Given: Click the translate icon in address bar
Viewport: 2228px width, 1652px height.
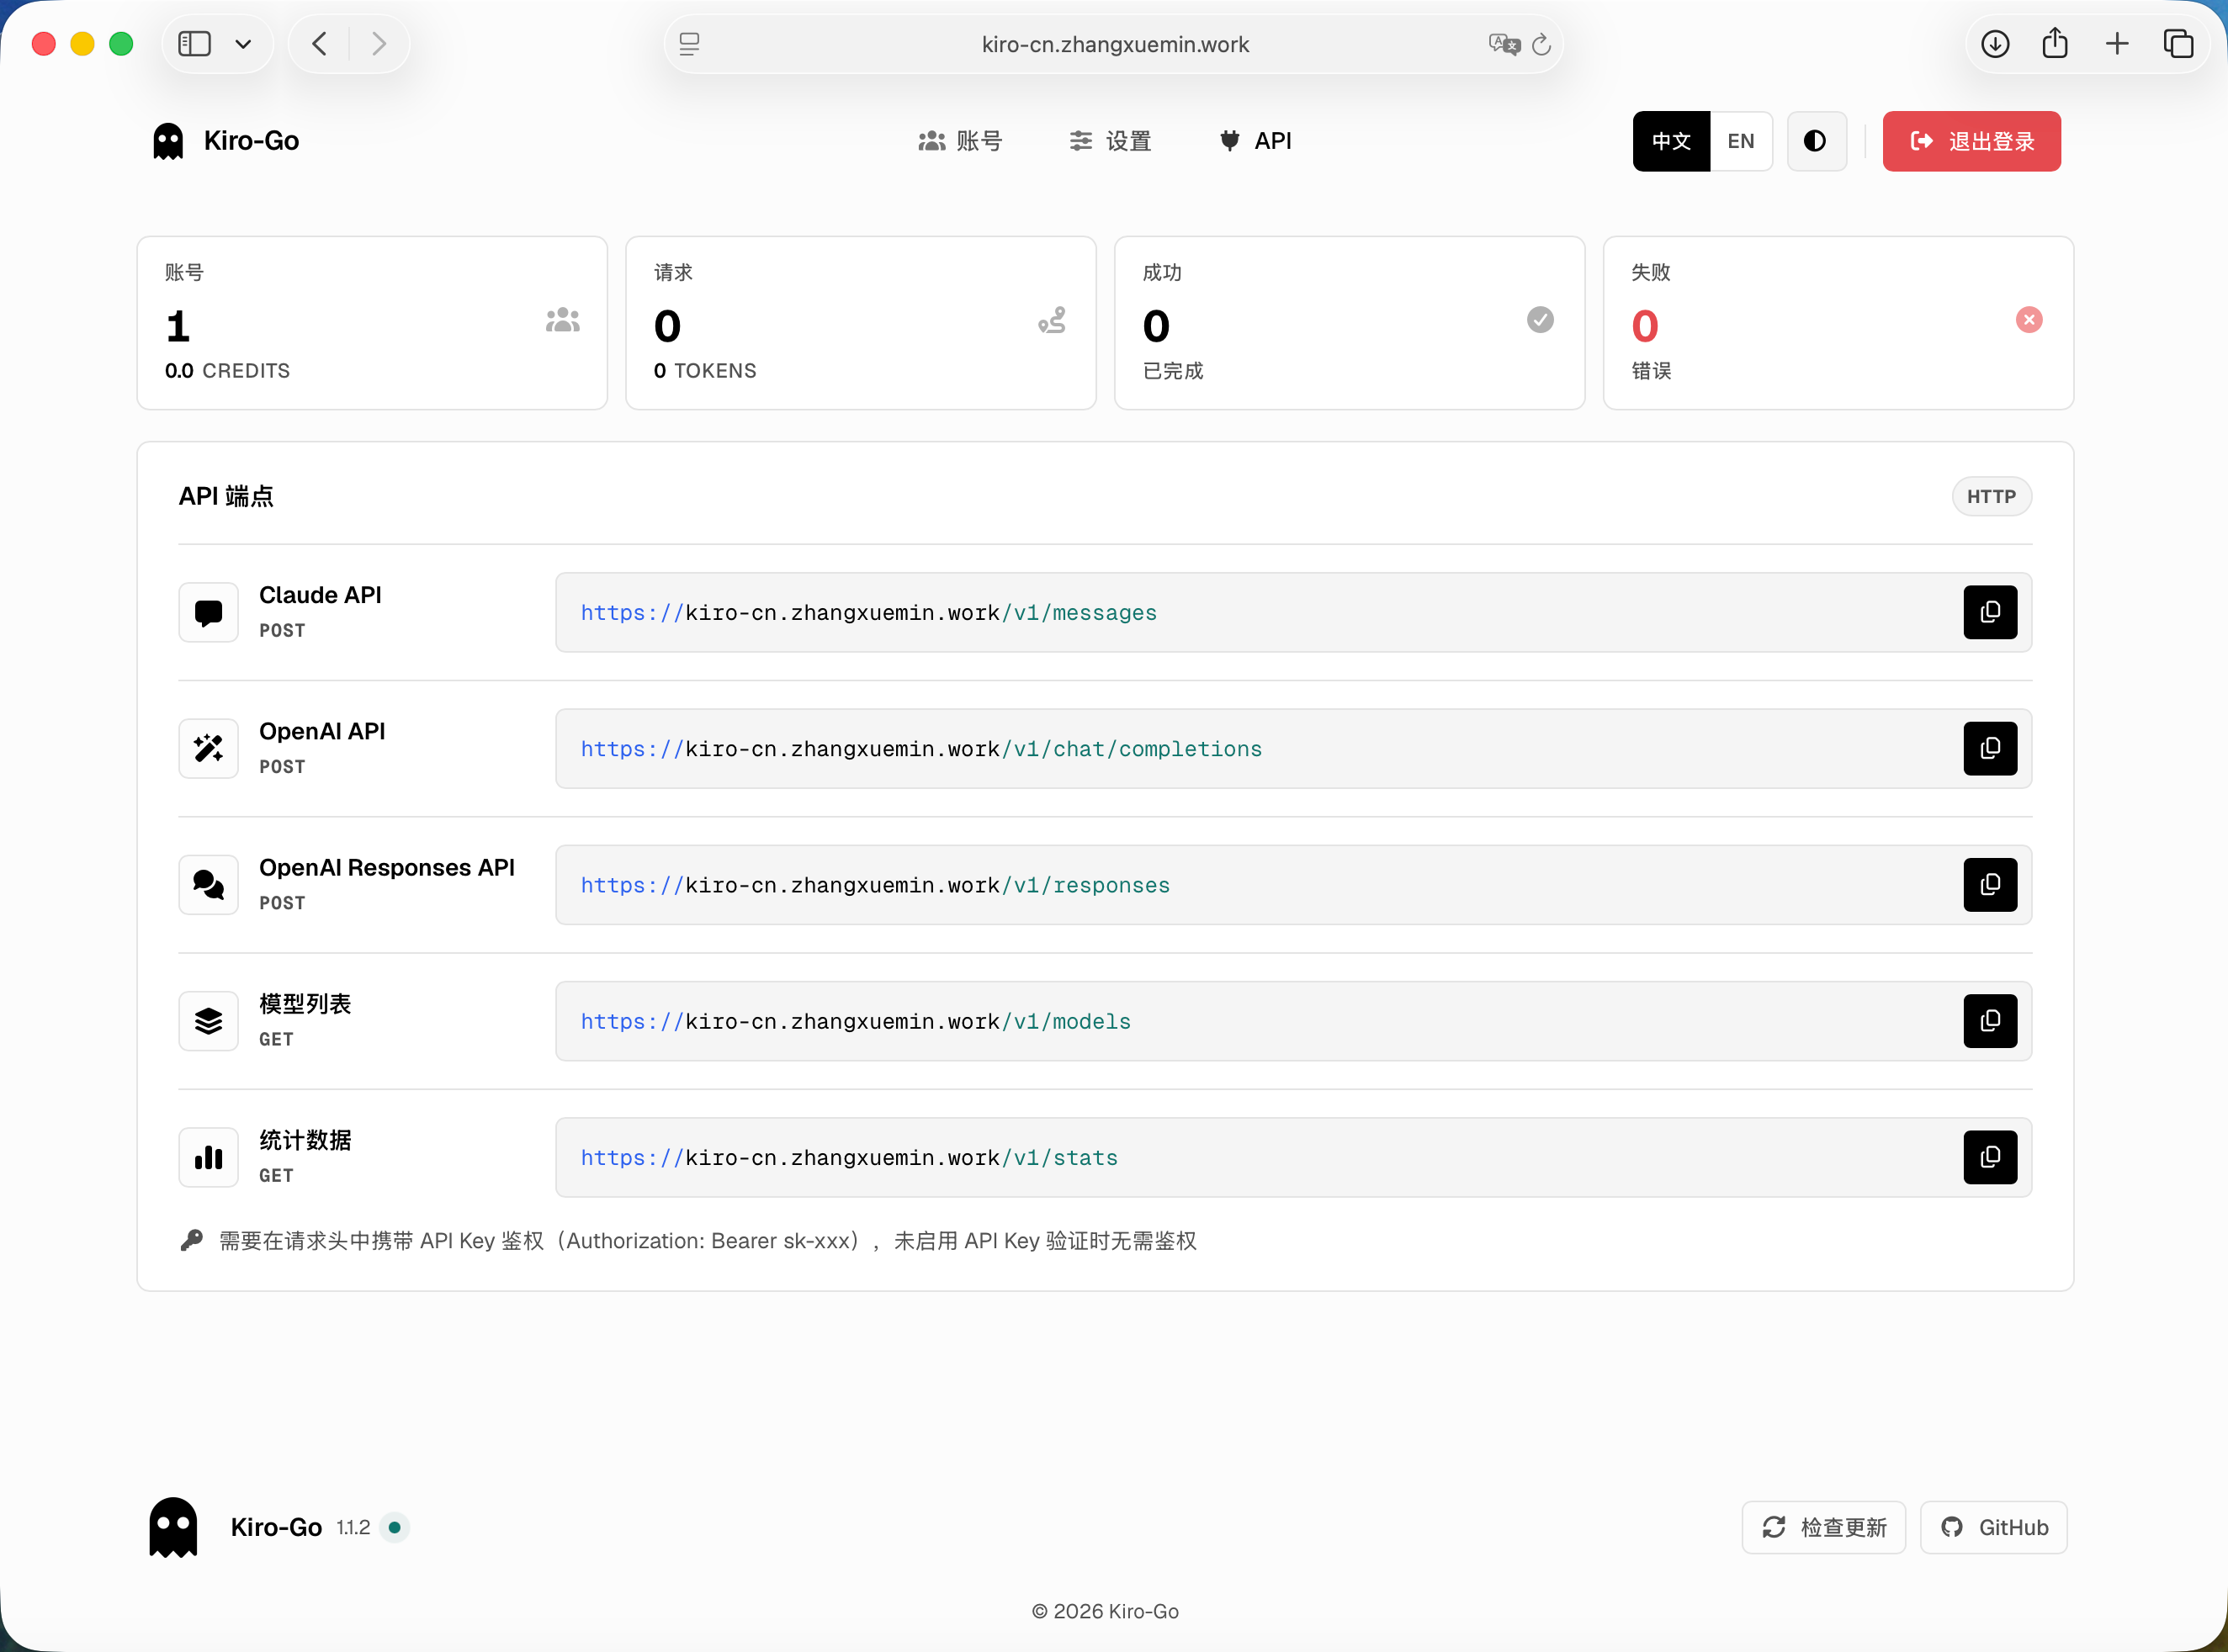Looking at the screenshot, I should click(x=1504, y=44).
